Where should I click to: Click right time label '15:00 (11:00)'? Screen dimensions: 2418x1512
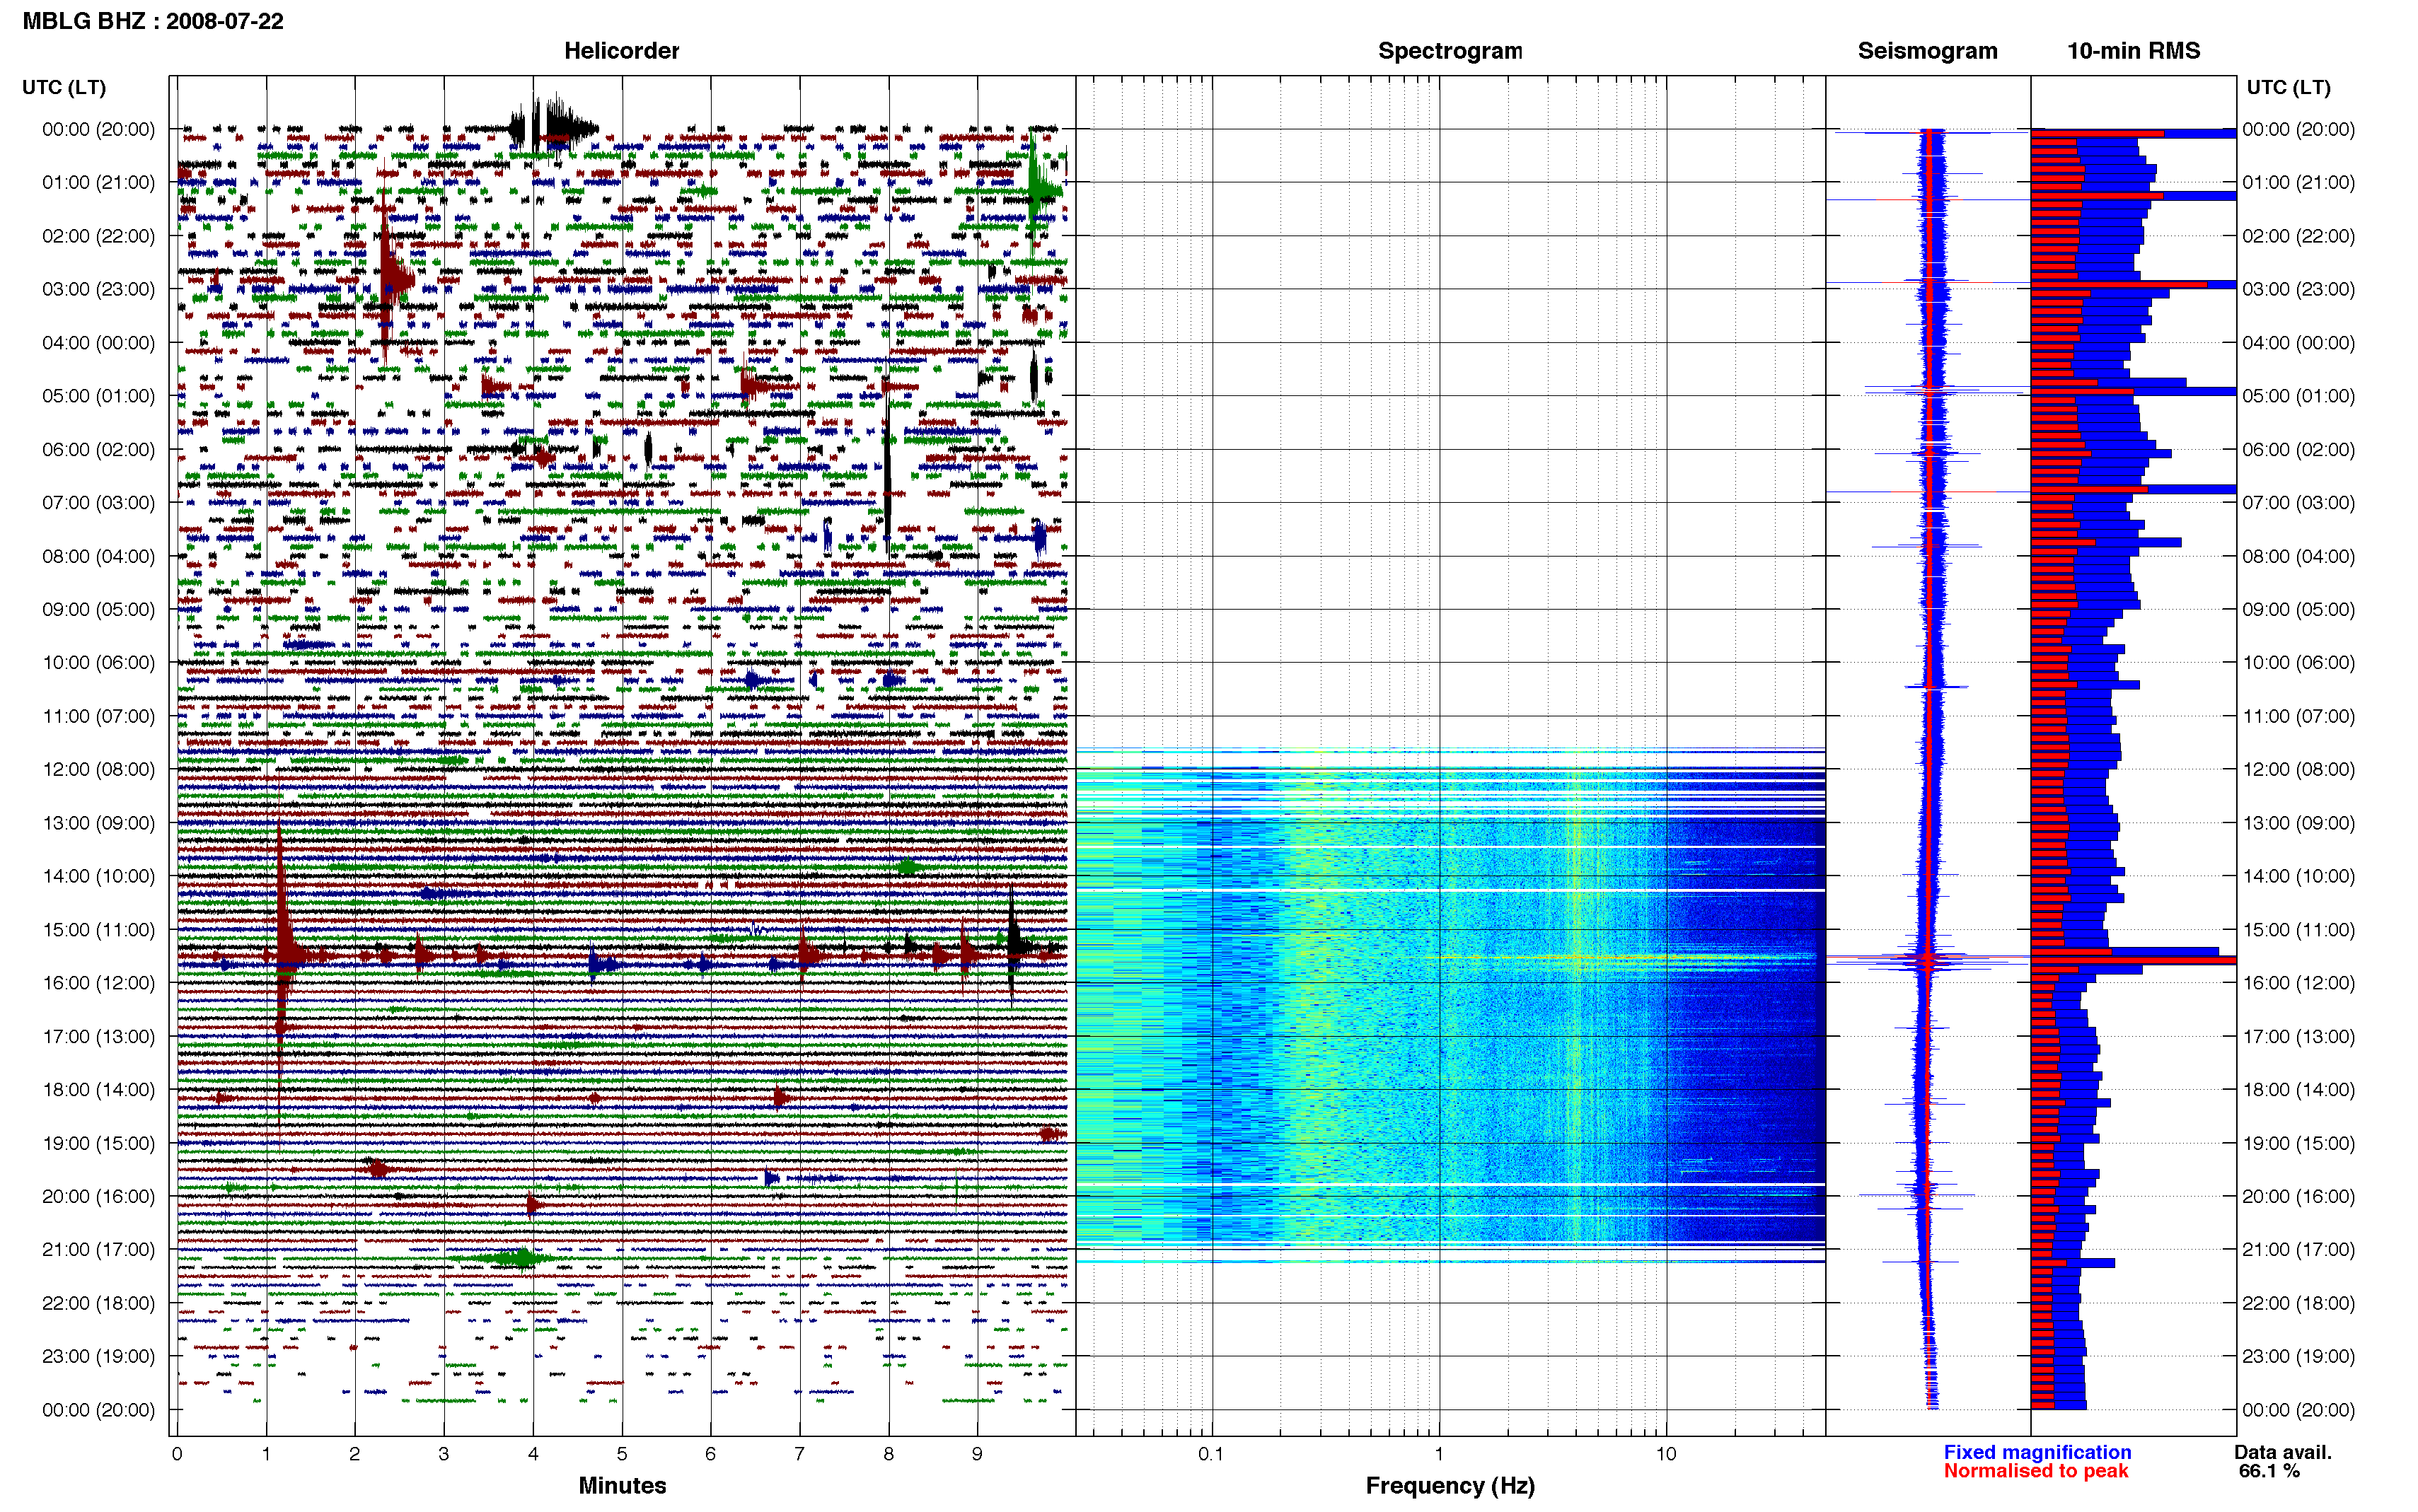[x=2298, y=930]
